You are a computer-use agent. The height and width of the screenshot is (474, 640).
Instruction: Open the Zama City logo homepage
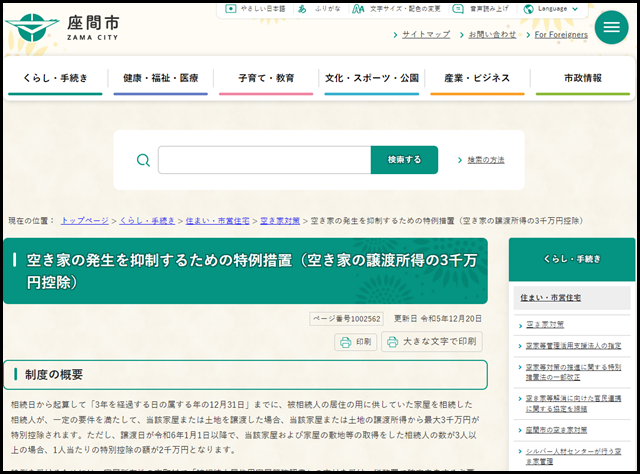[62, 28]
